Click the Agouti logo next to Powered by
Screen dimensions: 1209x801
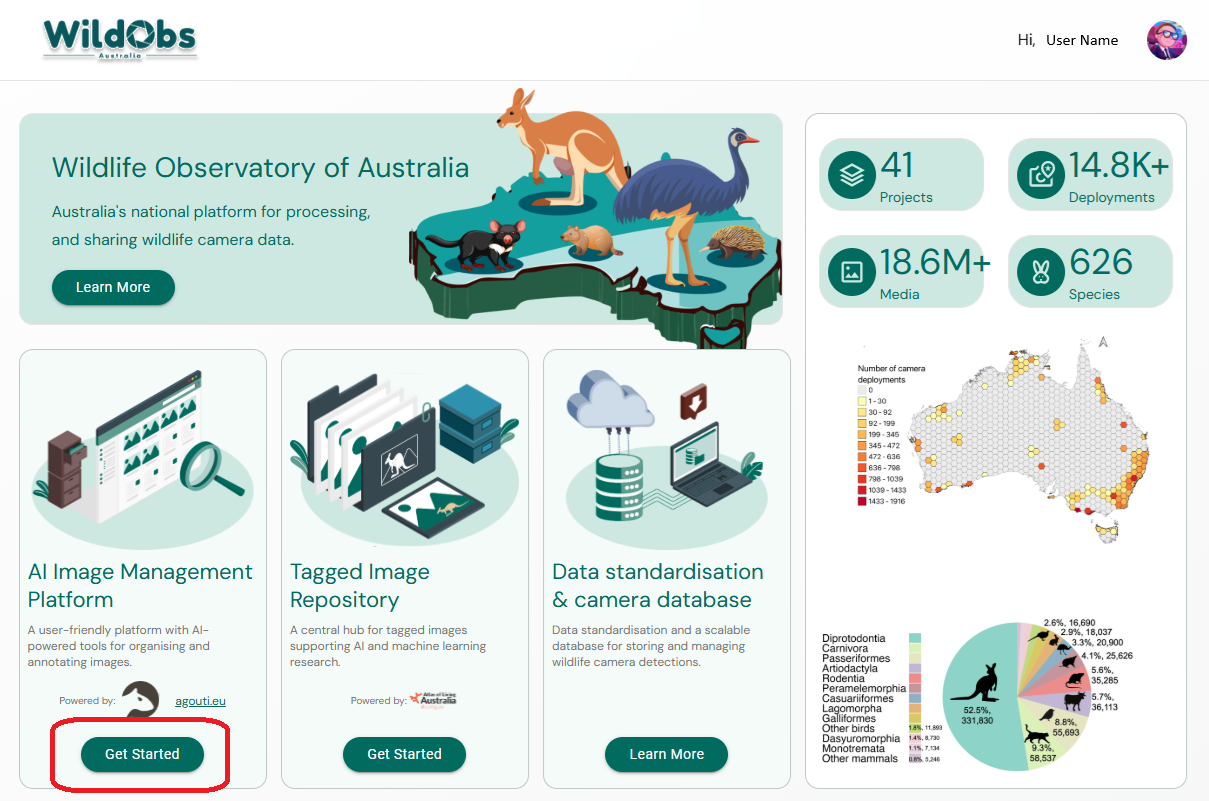(140, 700)
